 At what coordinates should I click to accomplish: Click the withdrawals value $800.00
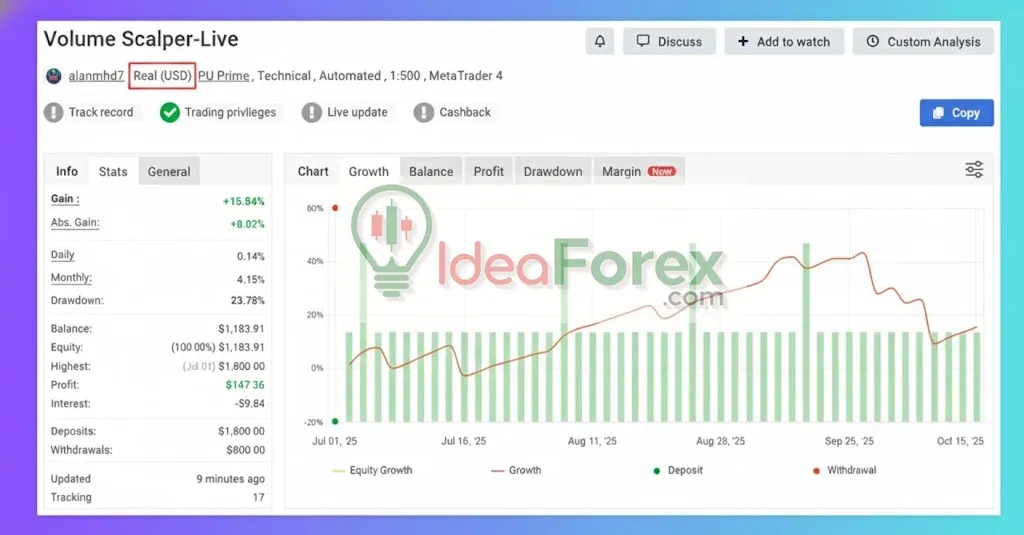(x=246, y=450)
